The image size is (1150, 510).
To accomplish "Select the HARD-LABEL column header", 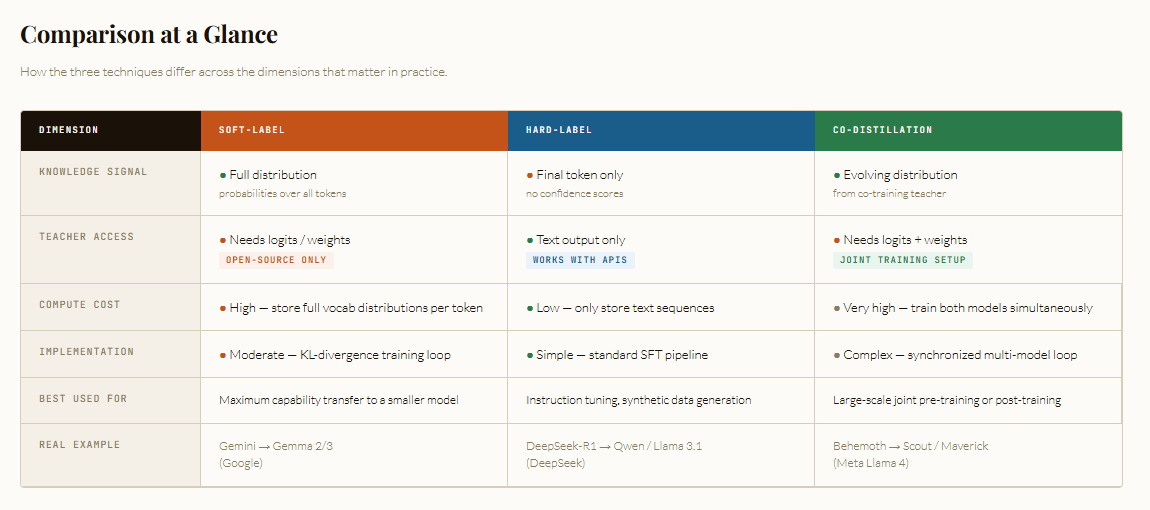I will (x=661, y=131).
